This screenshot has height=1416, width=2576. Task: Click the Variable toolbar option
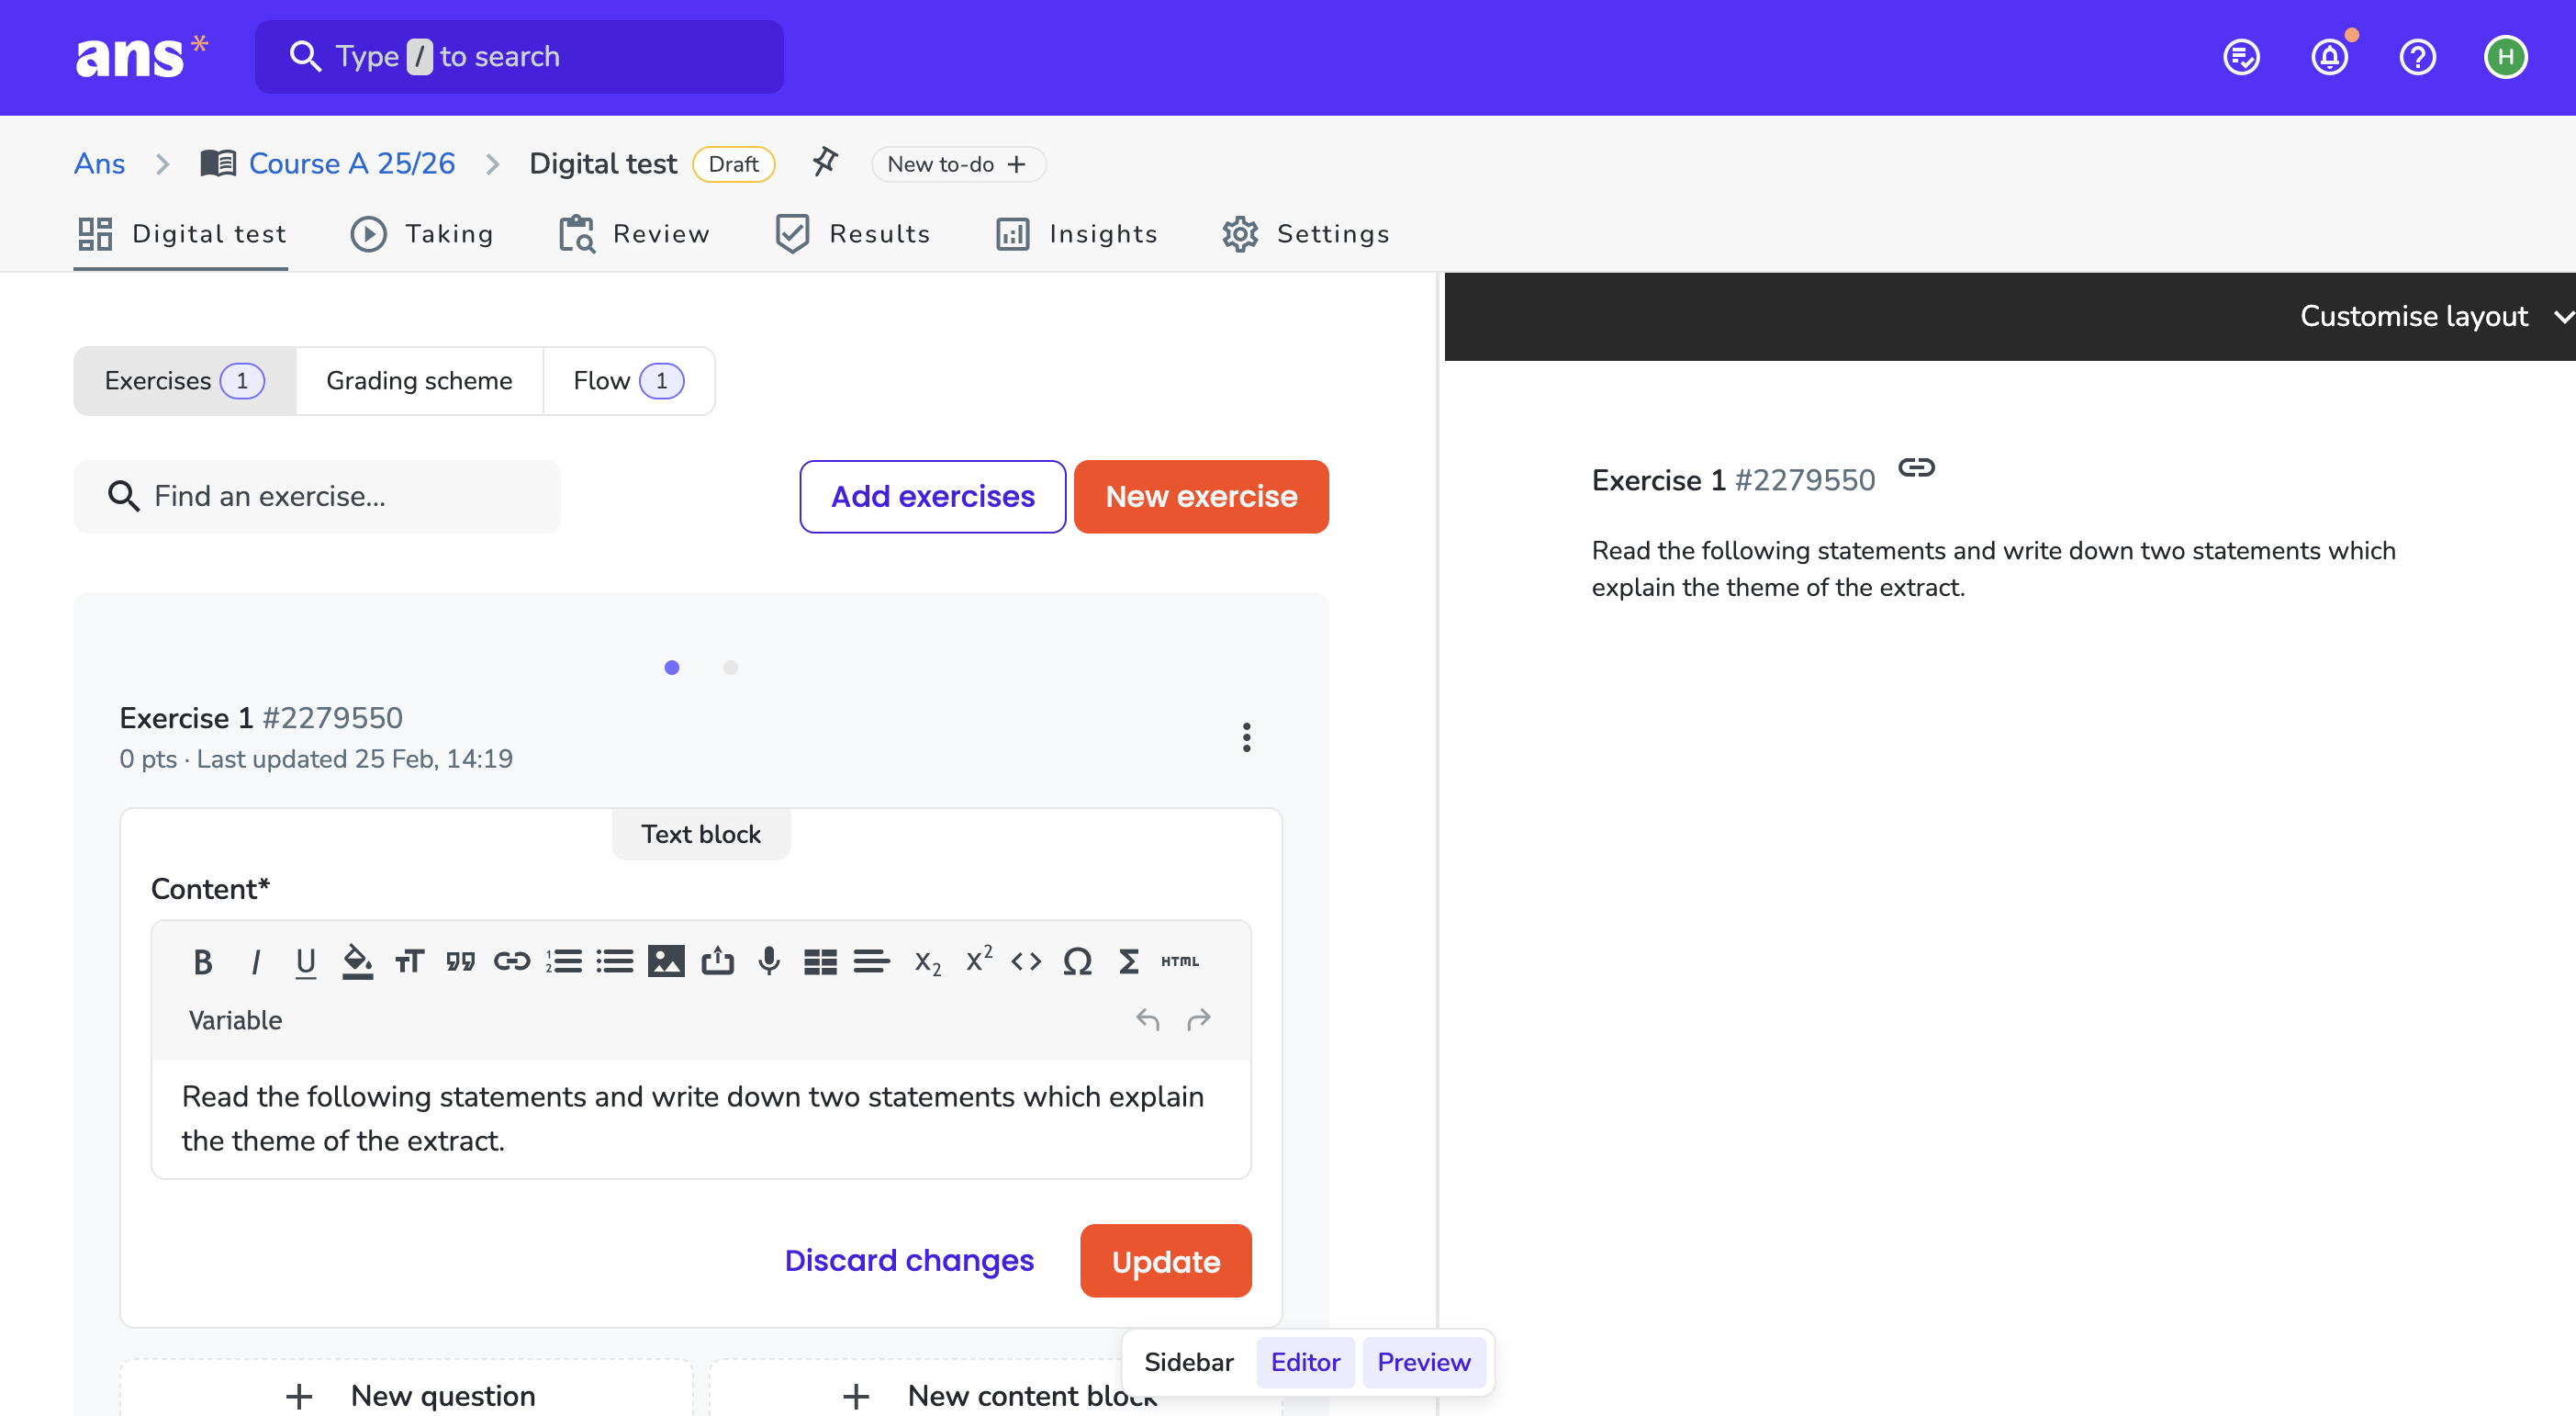pyautogui.click(x=235, y=1019)
